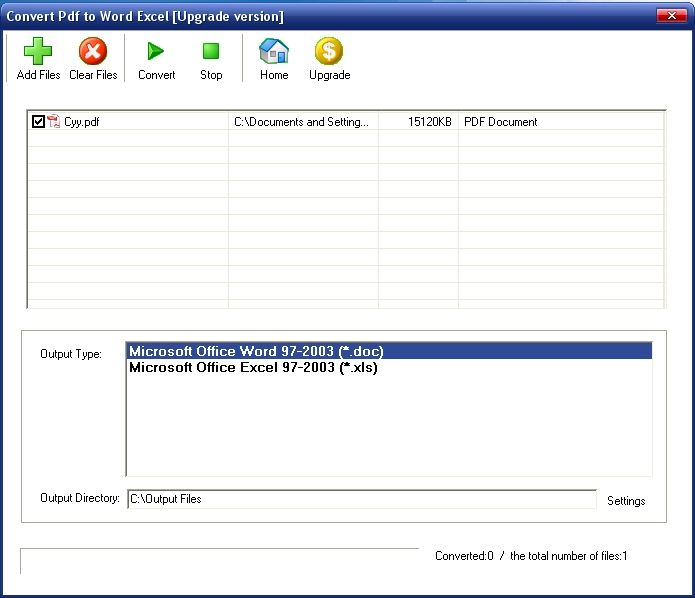Screen dimensions: 695x598
Task: Click the PDF icon beside Cyy.pdf
Action: point(54,122)
